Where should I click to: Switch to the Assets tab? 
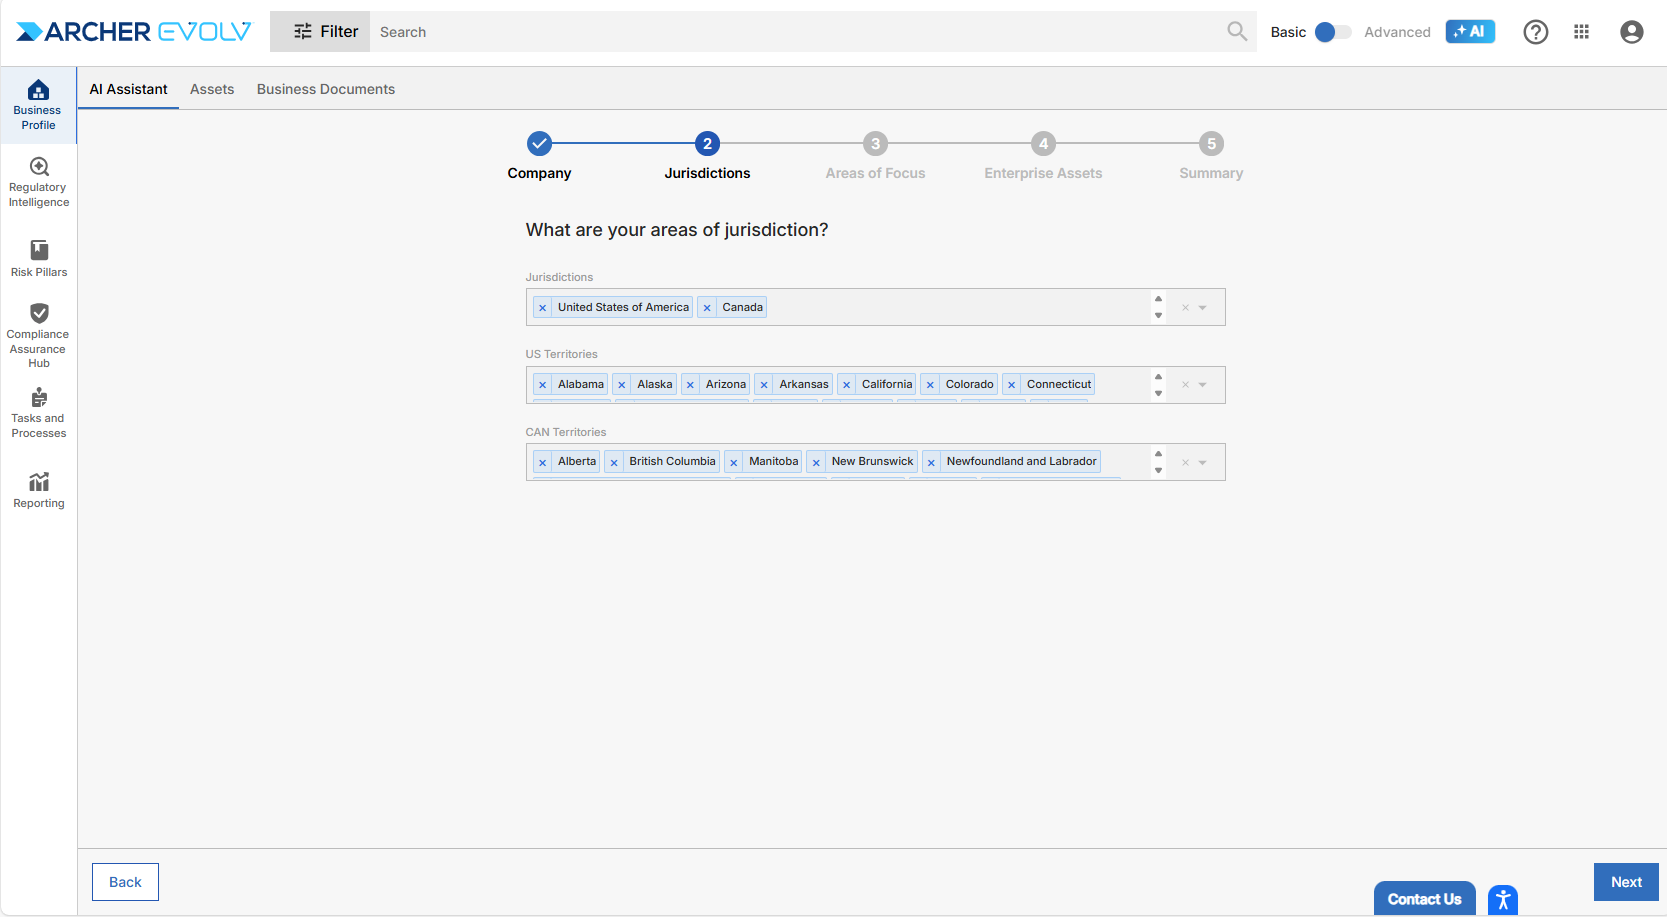coord(212,89)
